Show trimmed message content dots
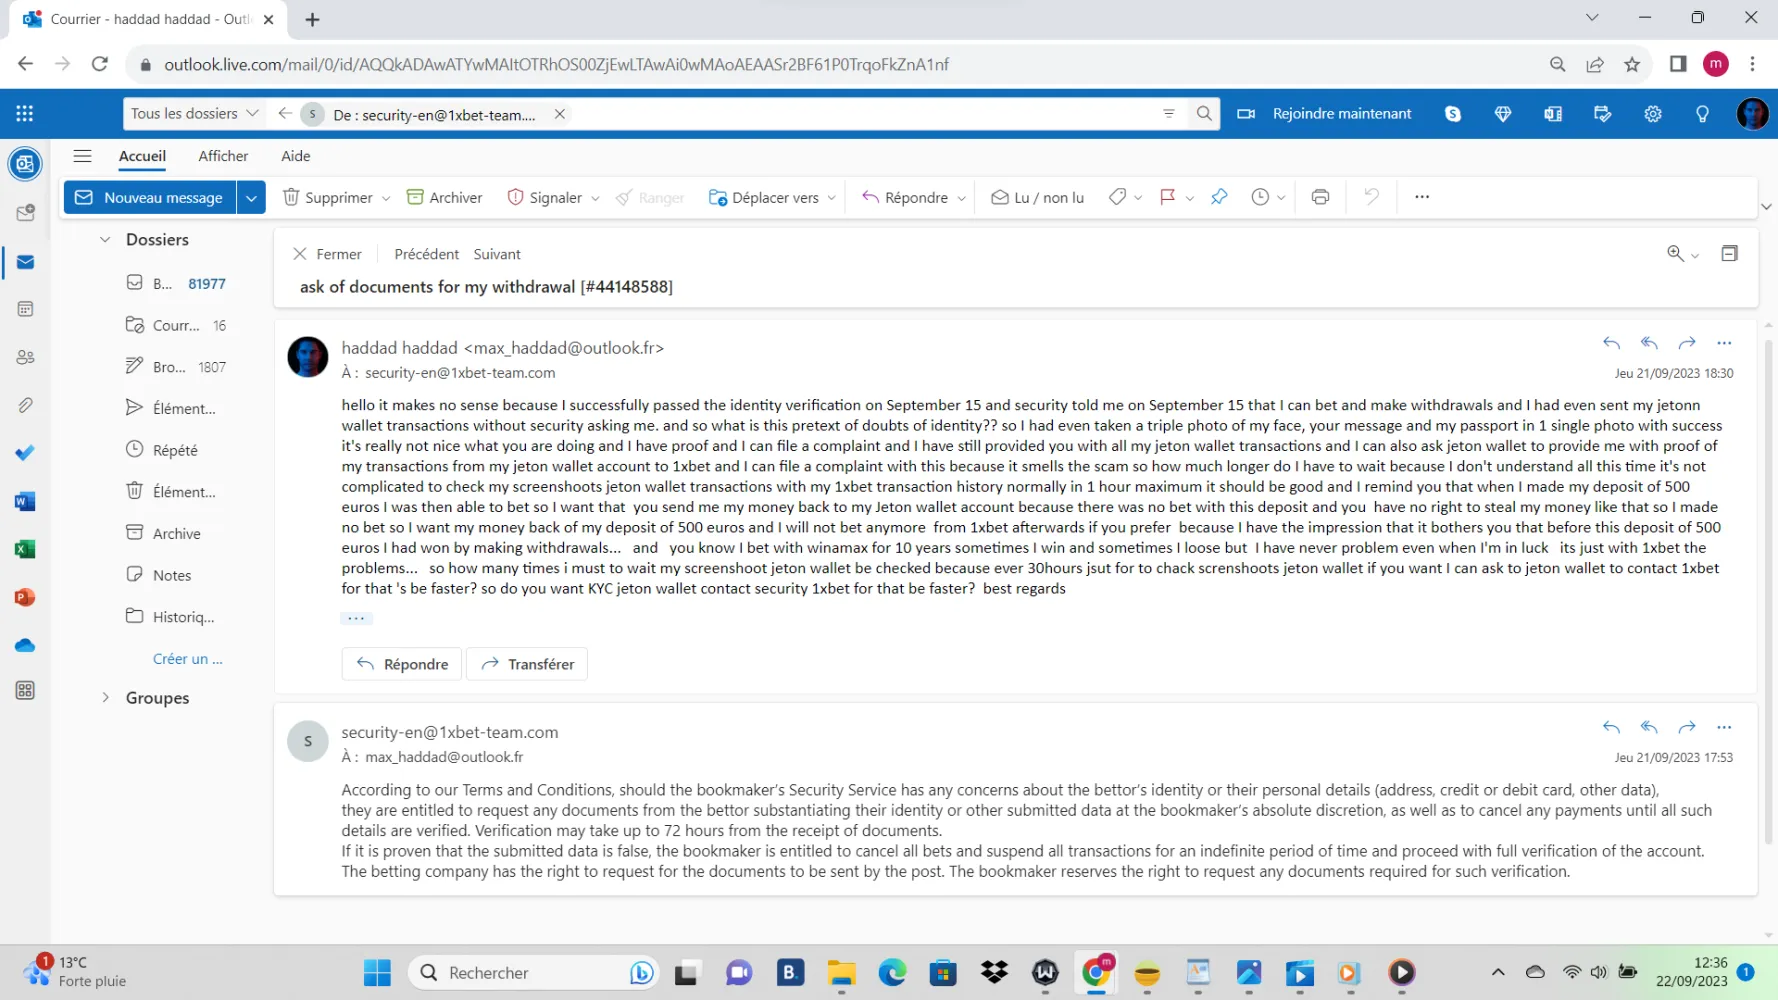1778x1000 pixels. coord(356,618)
